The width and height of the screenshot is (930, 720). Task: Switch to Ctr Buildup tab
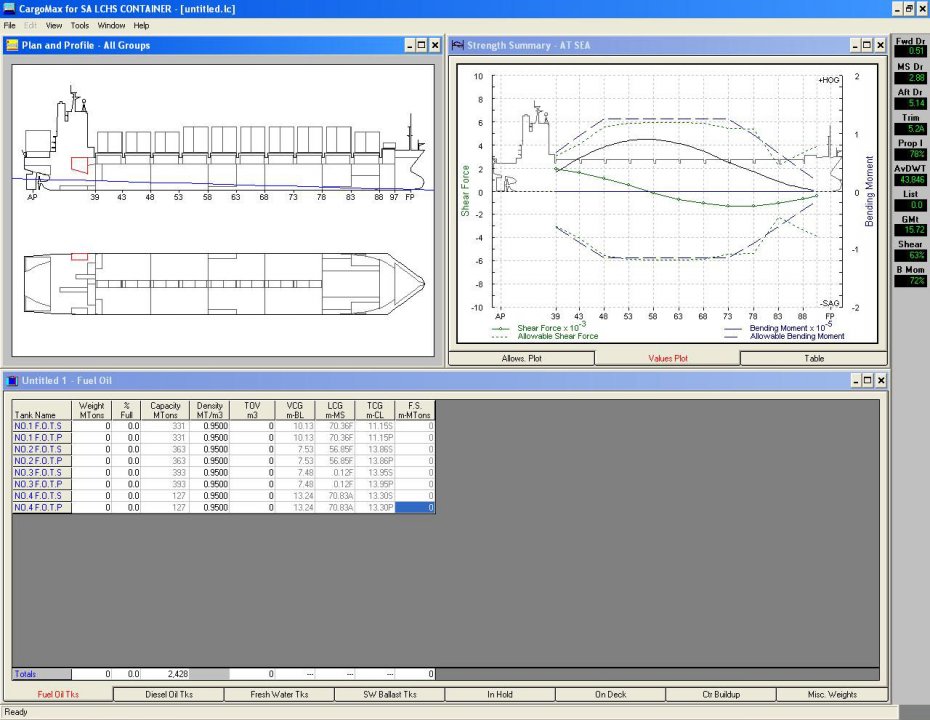pyautogui.click(x=721, y=694)
